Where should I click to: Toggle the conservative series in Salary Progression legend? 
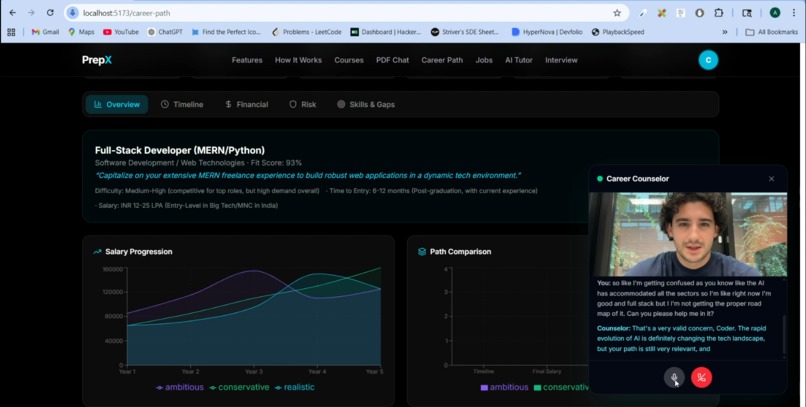[x=239, y=387]
